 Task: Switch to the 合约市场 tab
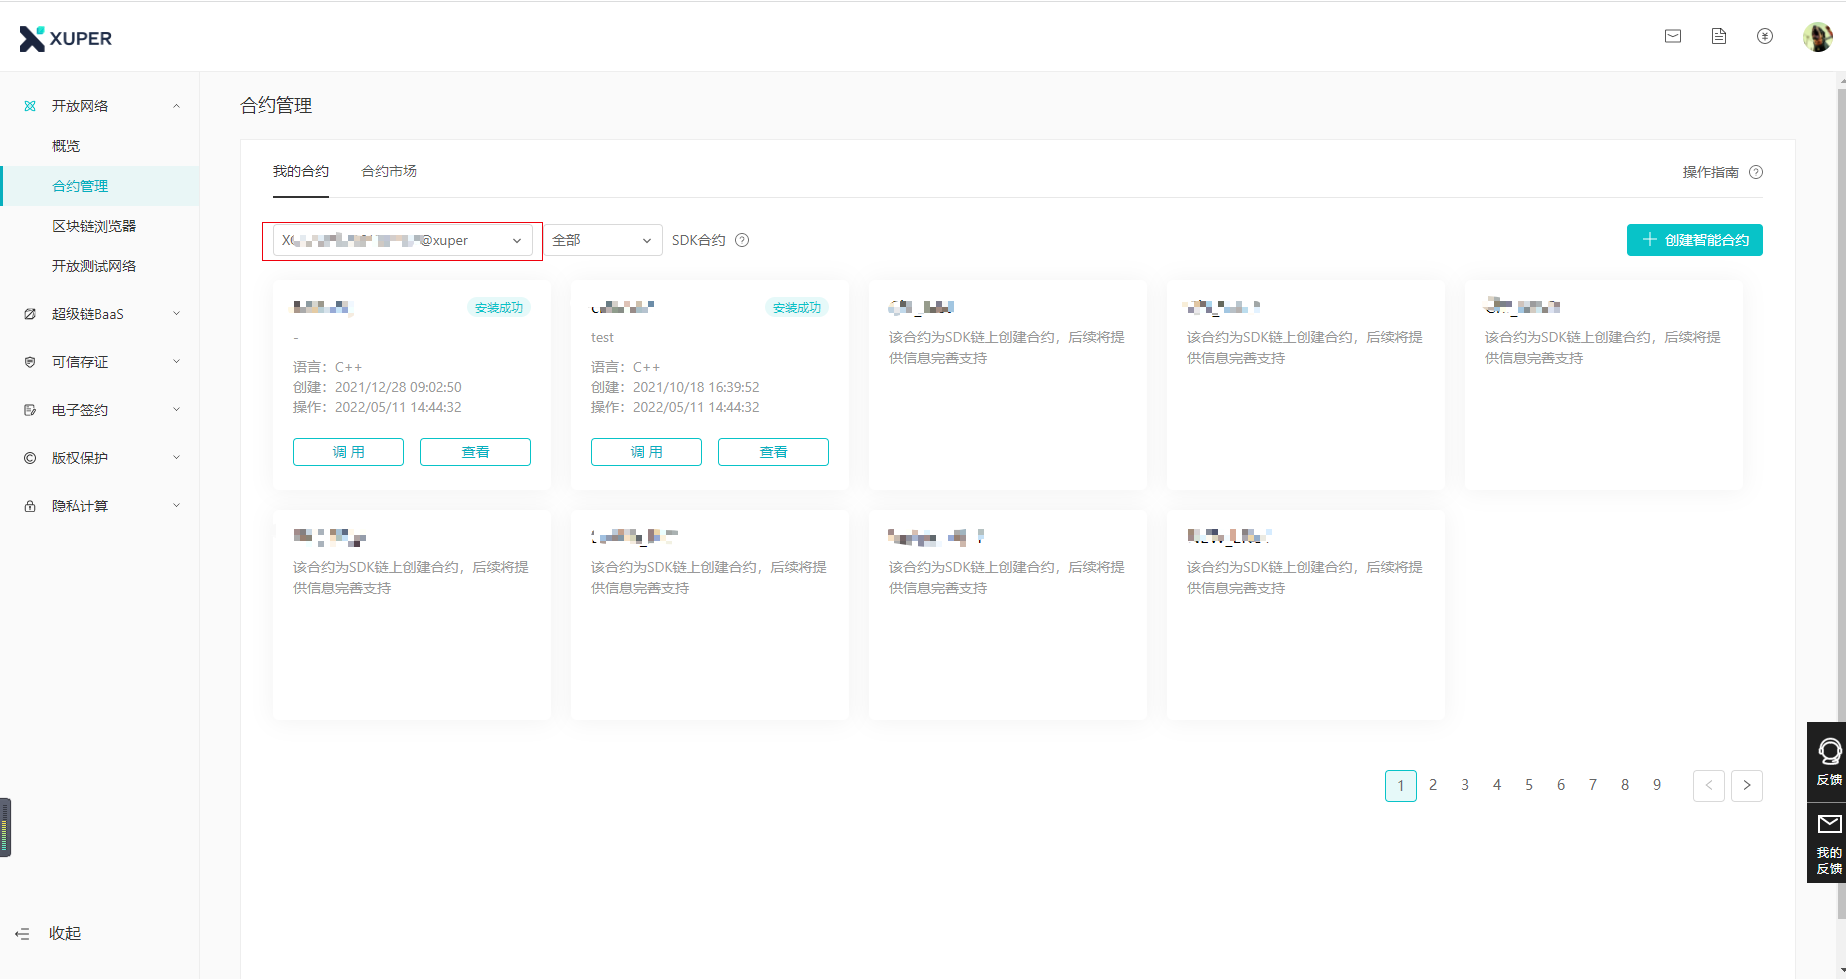pos(389,172)
